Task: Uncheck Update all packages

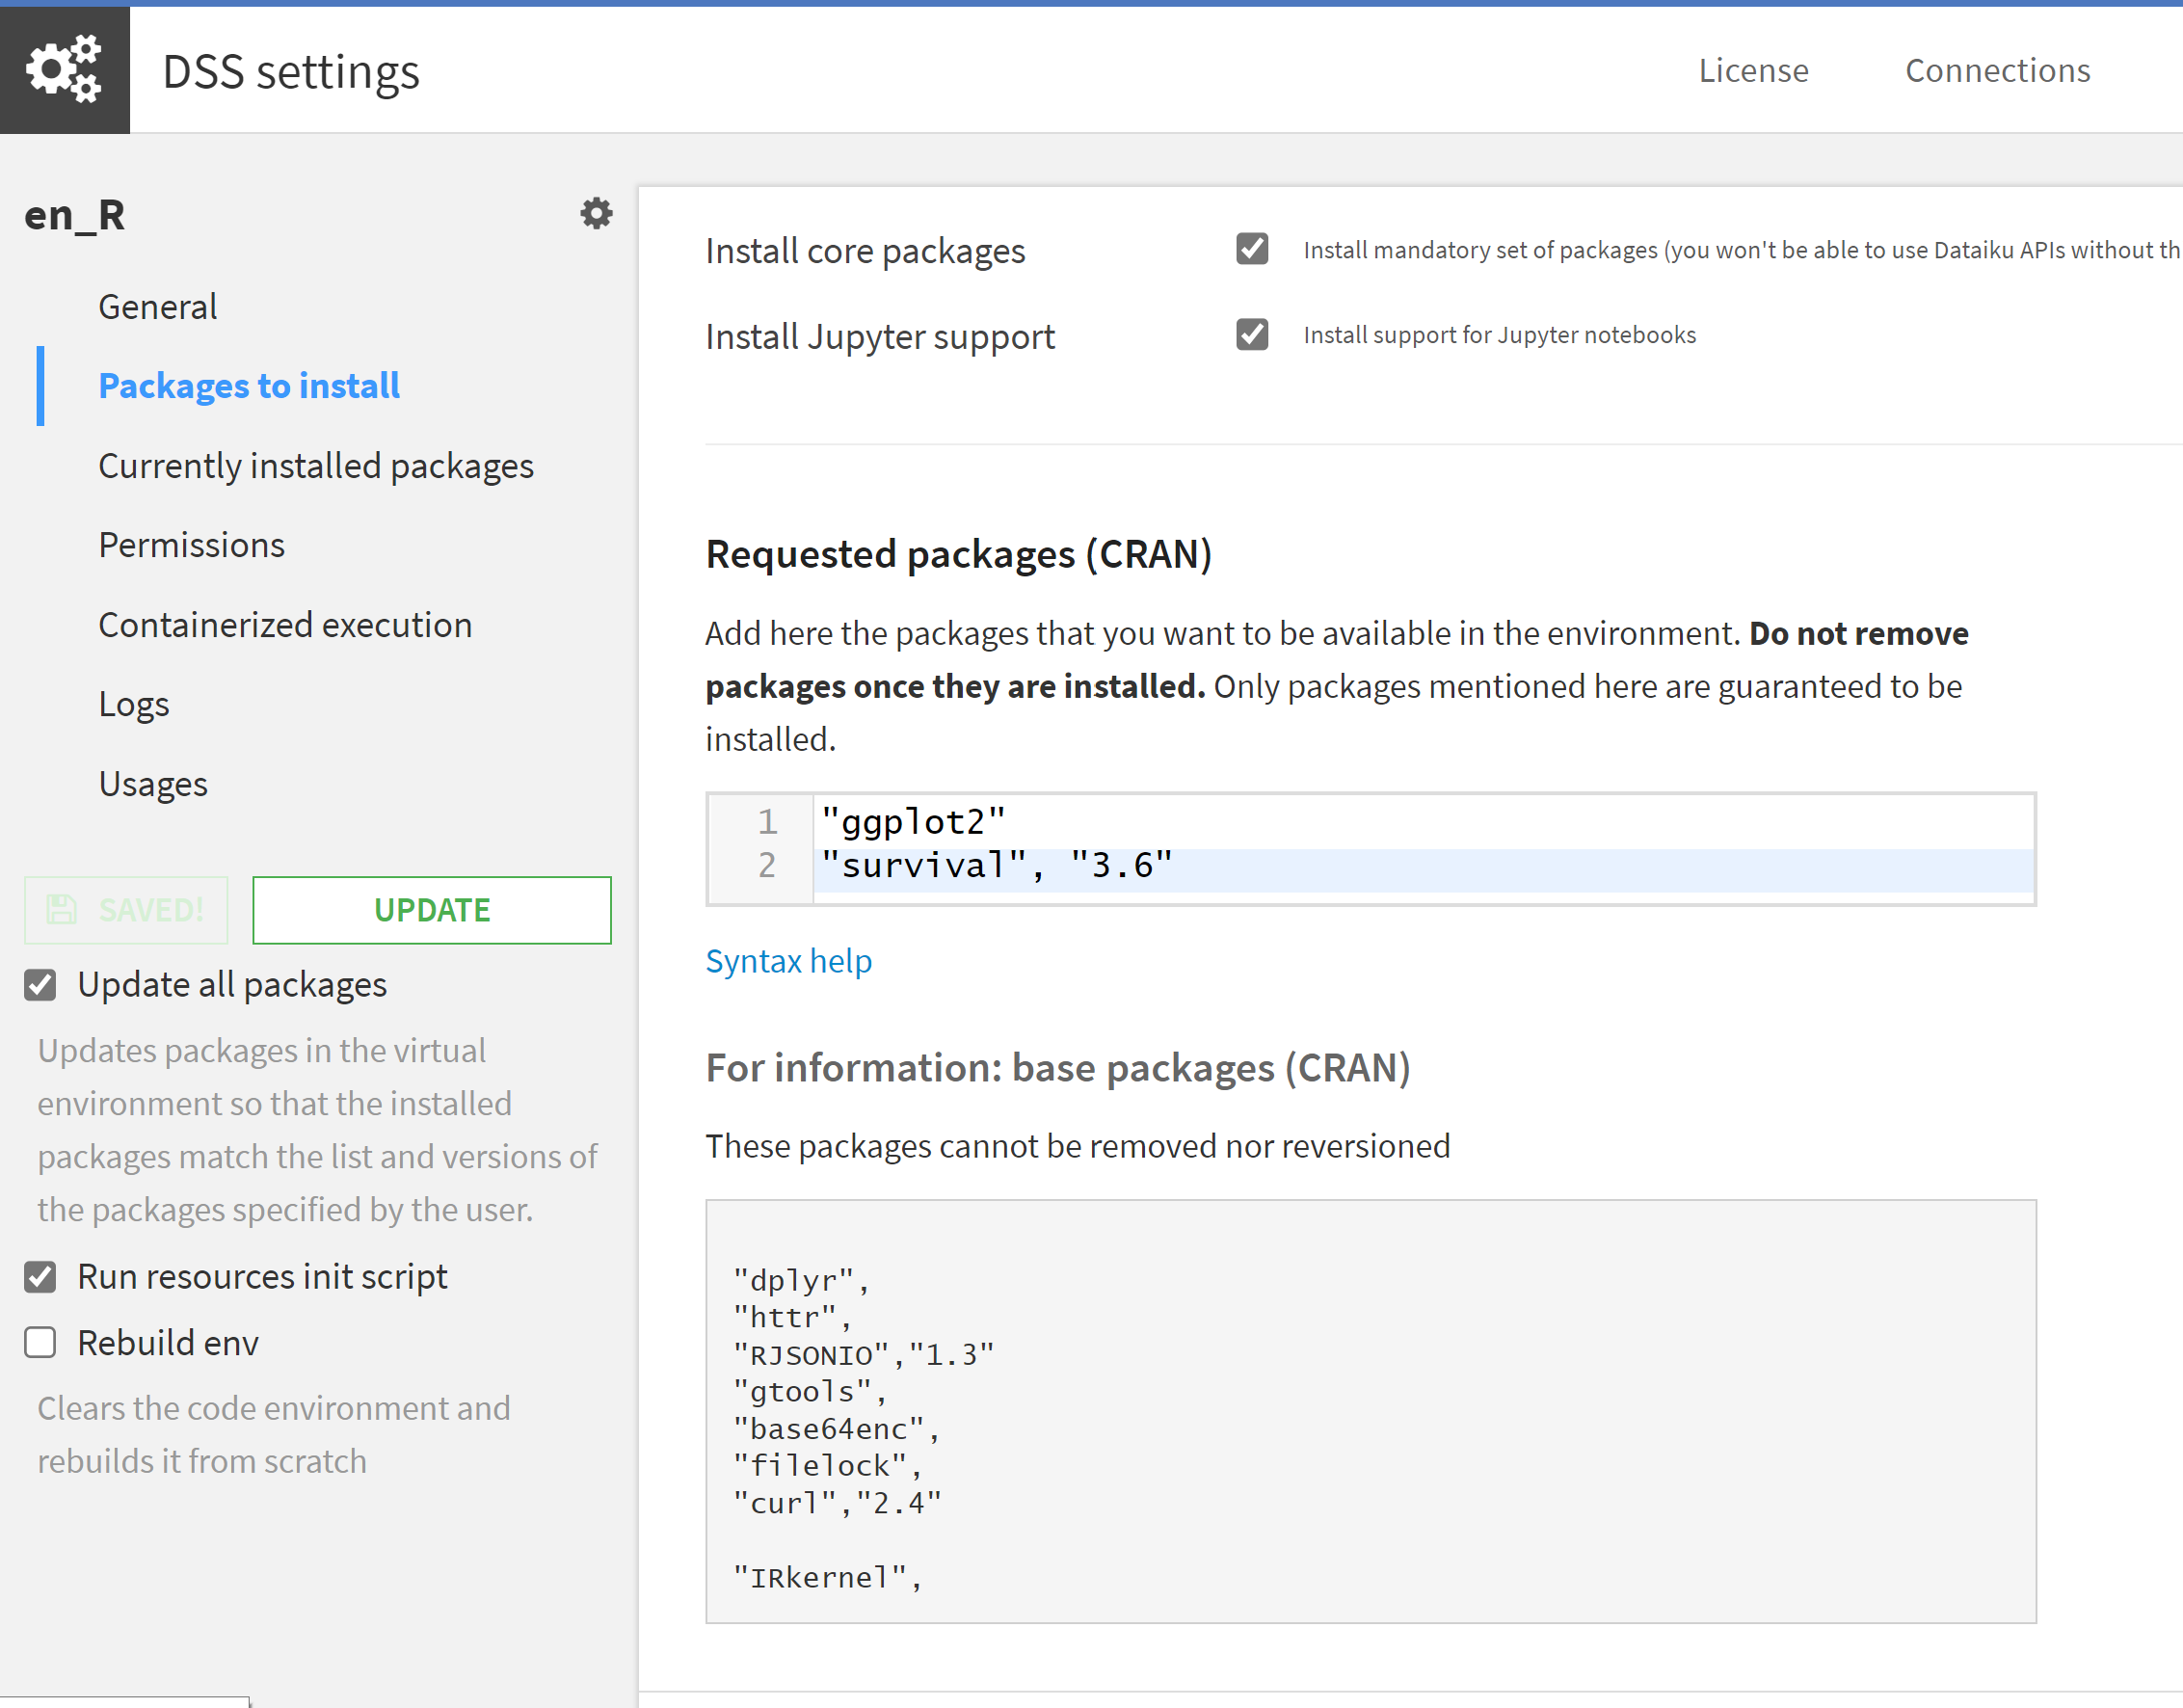Action: (x=40, y=985)
